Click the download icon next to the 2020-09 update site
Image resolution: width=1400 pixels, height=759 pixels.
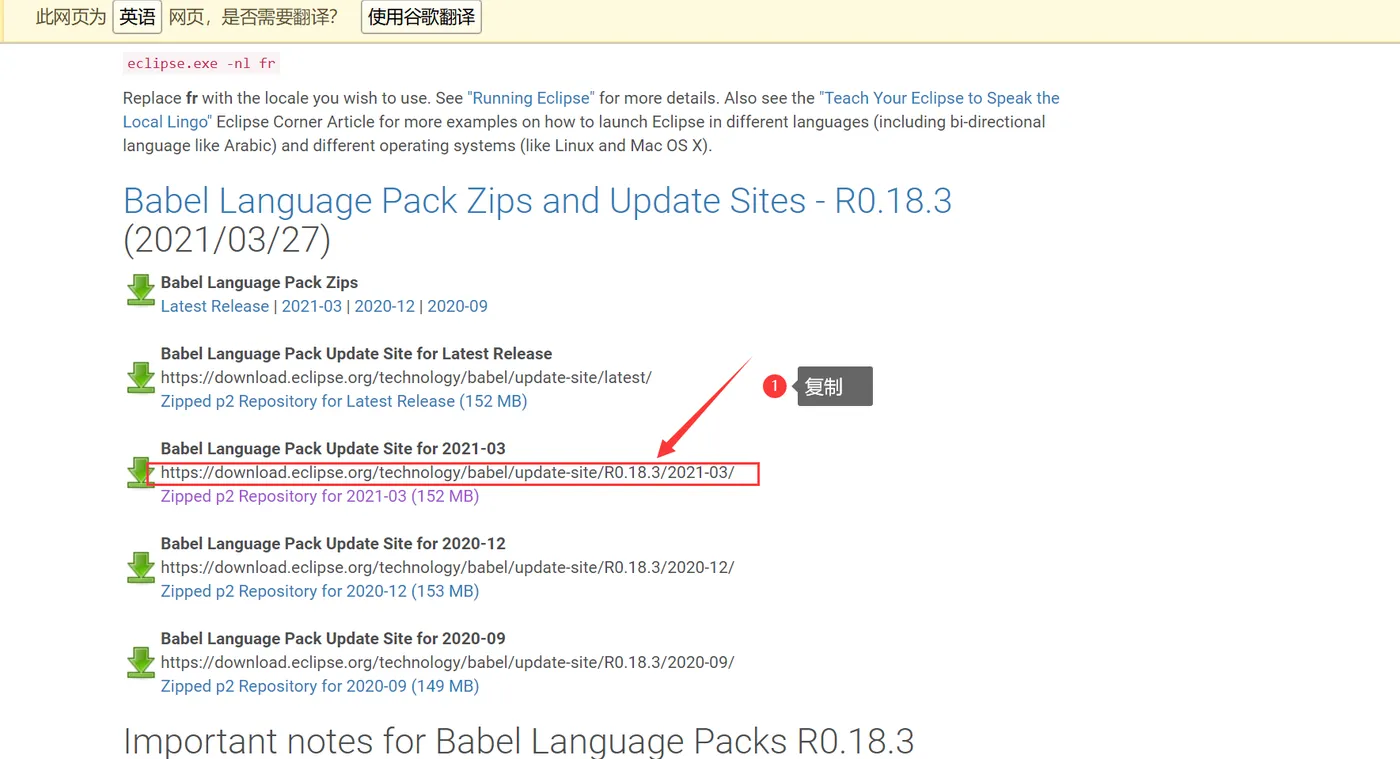tap(141, 662)
